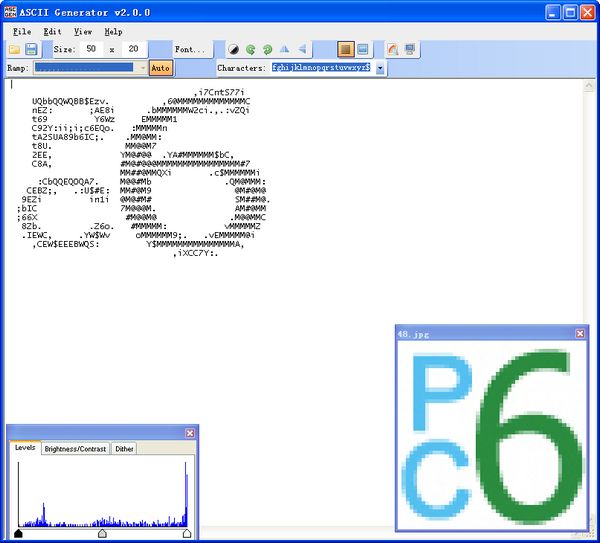Flip image horizontally with the upward-pointing triangle icon
This screenshot has width=600, height=543.
point(284,49)
